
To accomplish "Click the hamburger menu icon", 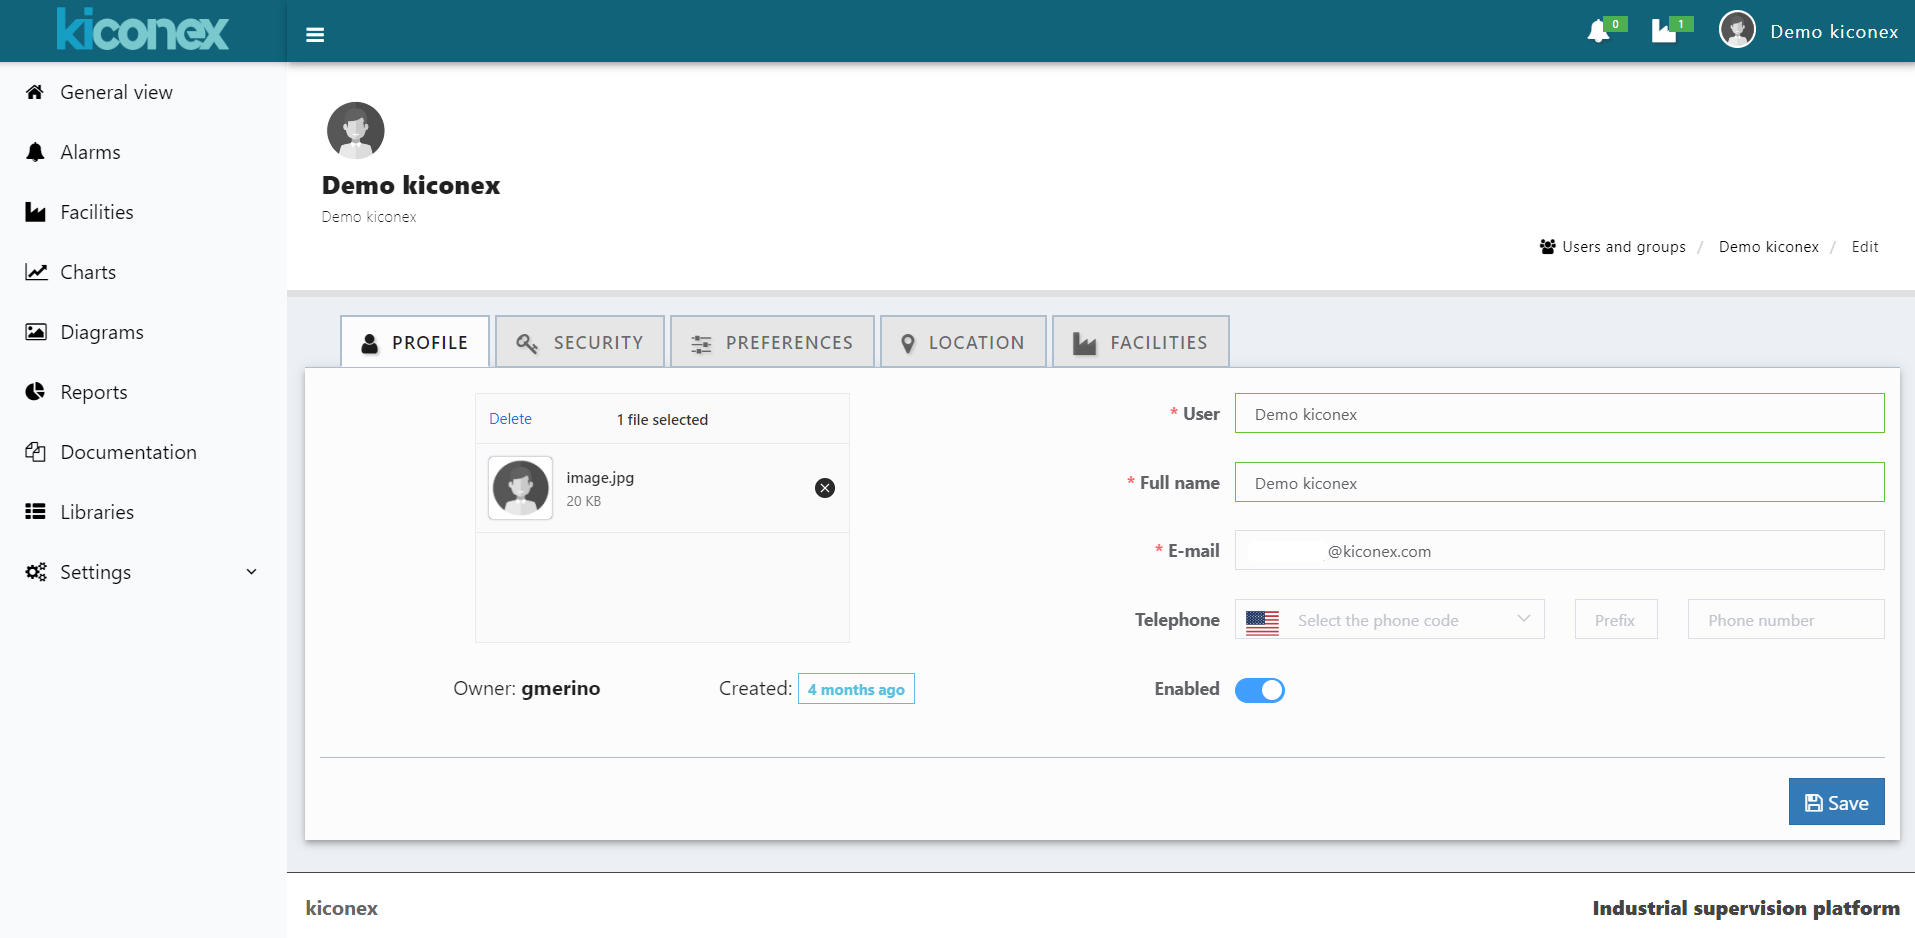I will click(x=315, y=35).
